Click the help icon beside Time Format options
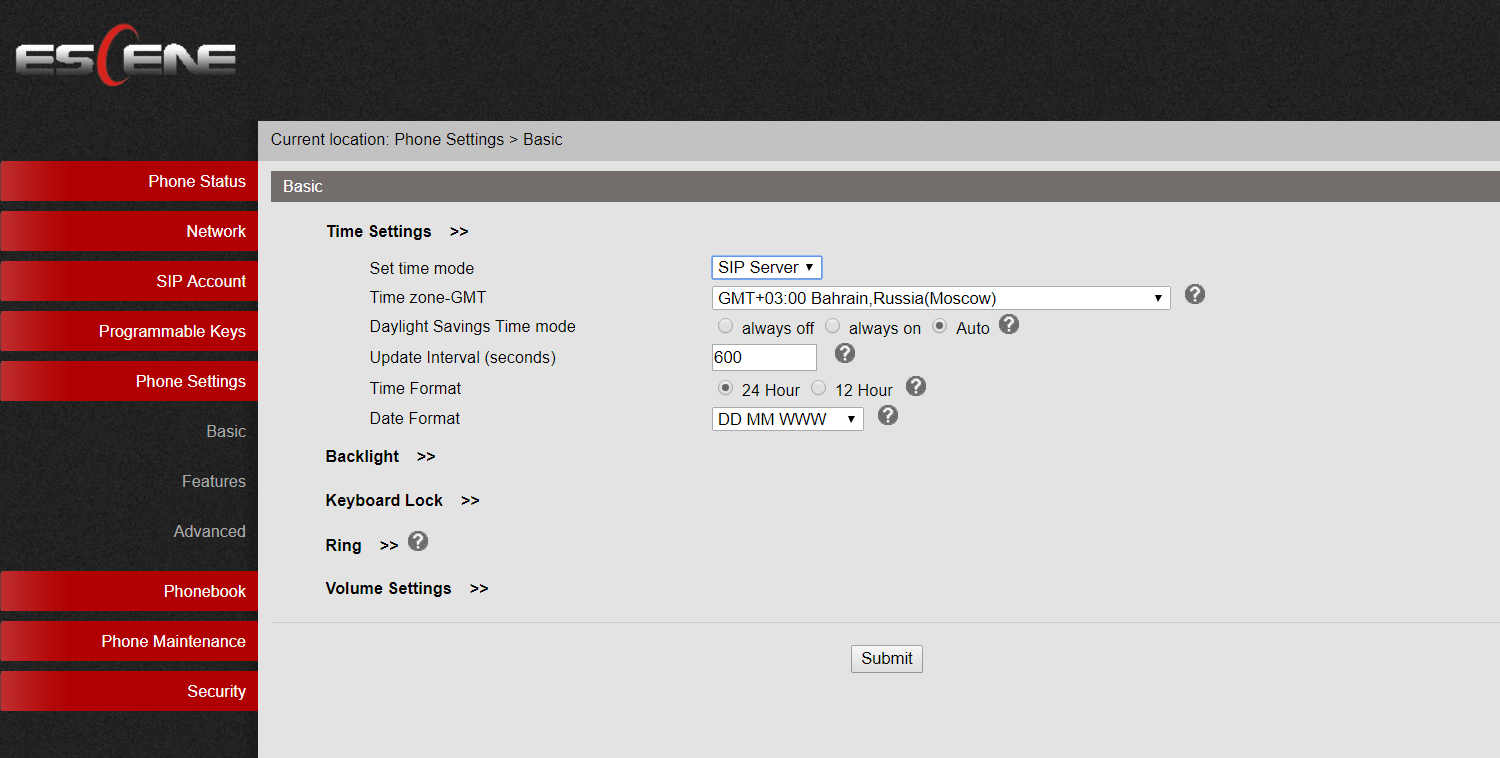 pos(916,386)
